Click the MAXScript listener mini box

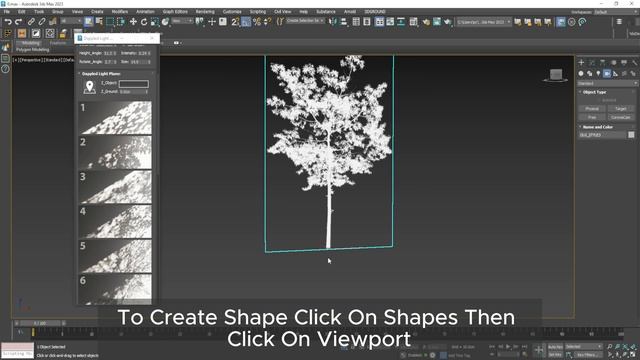tap(17, 351)
